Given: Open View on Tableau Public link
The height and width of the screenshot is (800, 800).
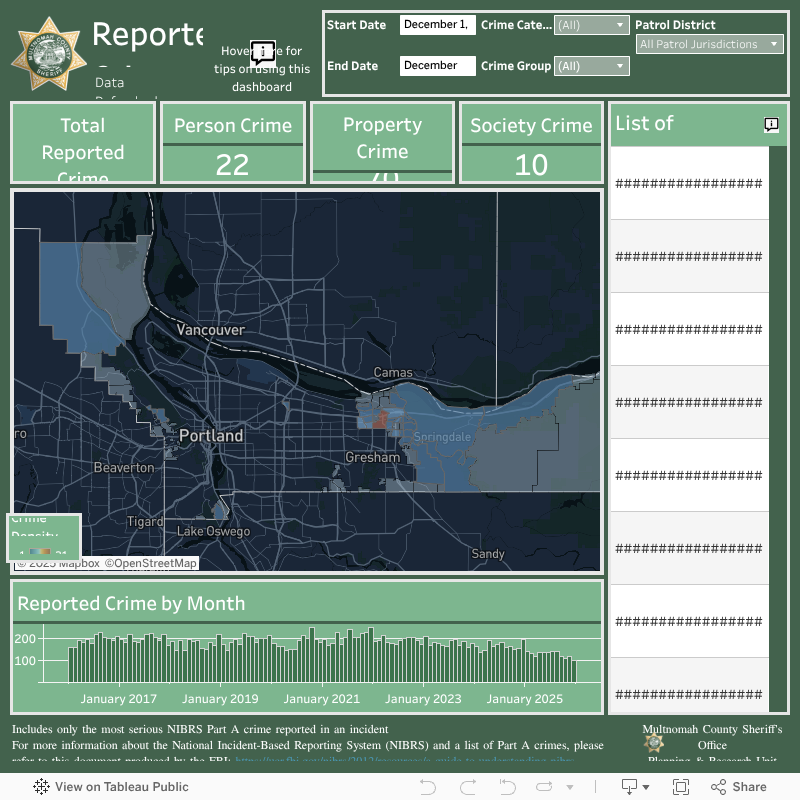Looking at the screenshot, I should [x=111, y=787].
